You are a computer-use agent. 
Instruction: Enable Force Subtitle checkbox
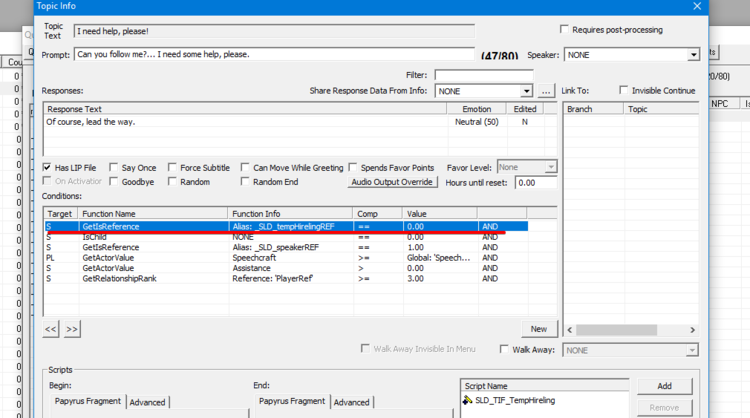coord(172,167)
